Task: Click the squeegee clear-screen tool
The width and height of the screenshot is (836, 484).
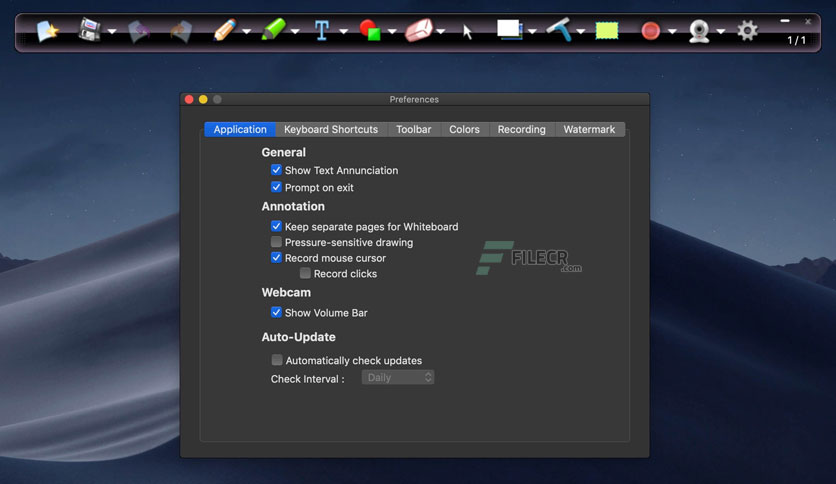Action: point(559,29)
